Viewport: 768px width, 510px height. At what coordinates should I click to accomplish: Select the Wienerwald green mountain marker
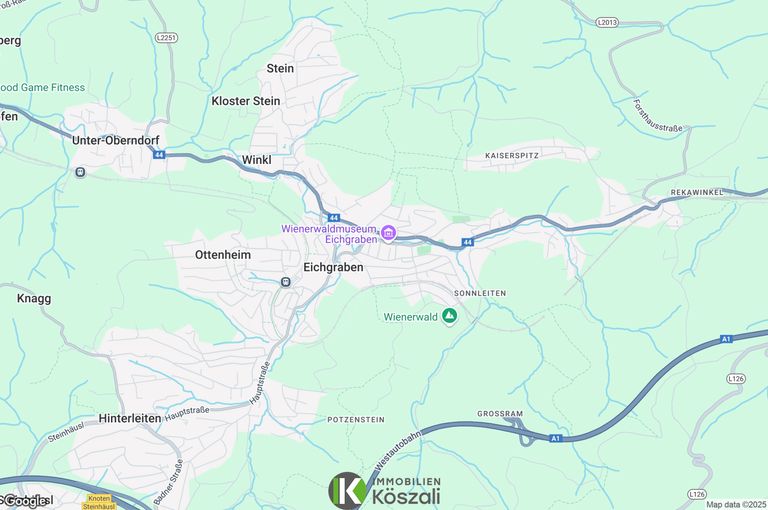click(x=449, y=316)
